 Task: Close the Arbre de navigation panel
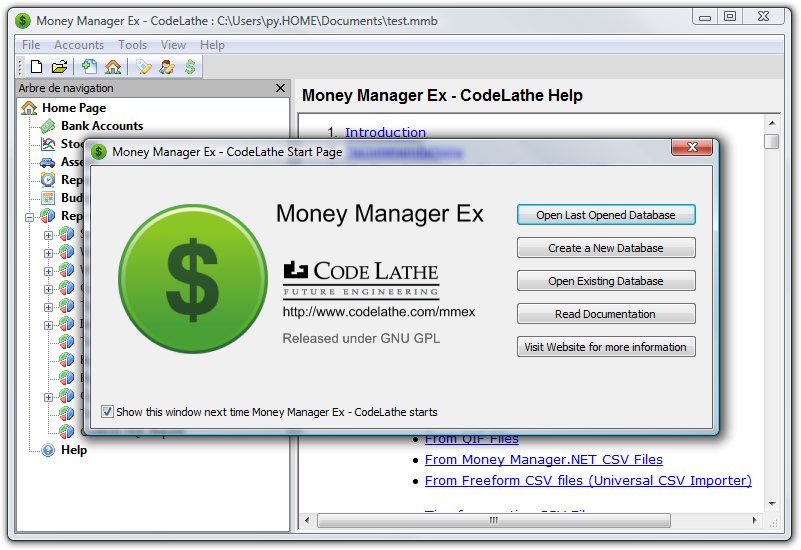click(280, 88)
